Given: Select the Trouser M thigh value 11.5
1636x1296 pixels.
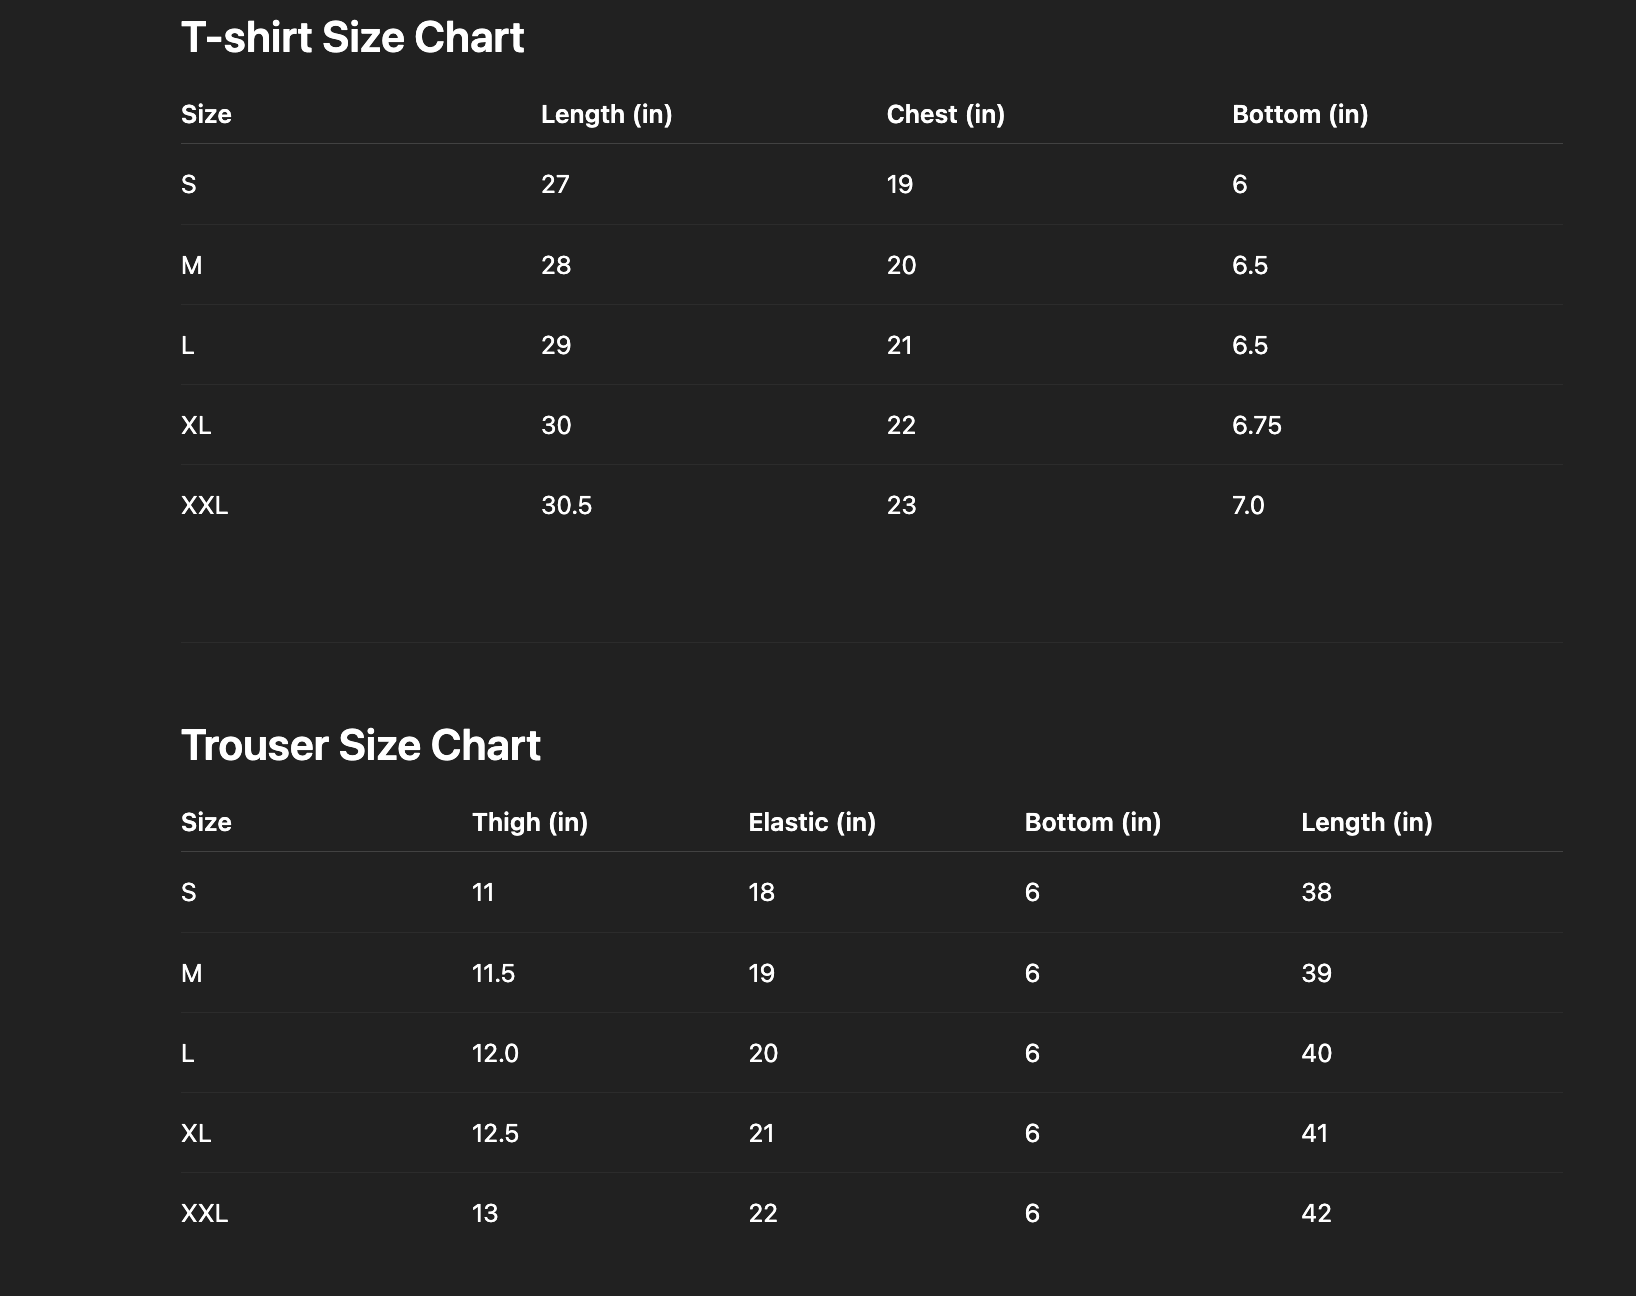Looking at the screenshot, I should (493, 974).
